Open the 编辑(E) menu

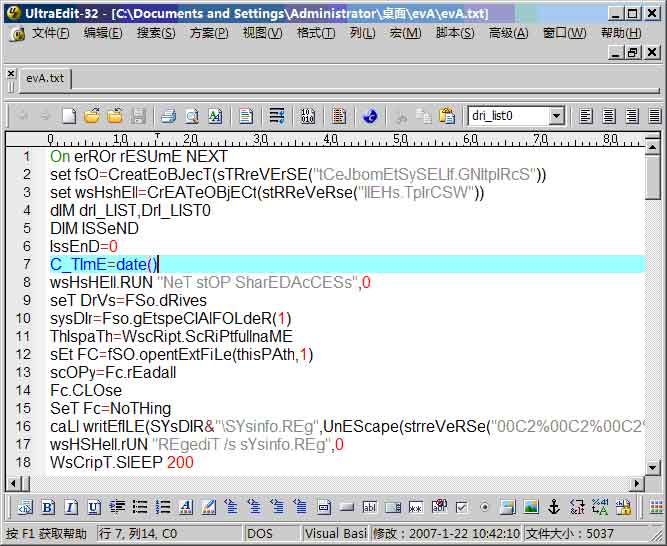[103, 33]
